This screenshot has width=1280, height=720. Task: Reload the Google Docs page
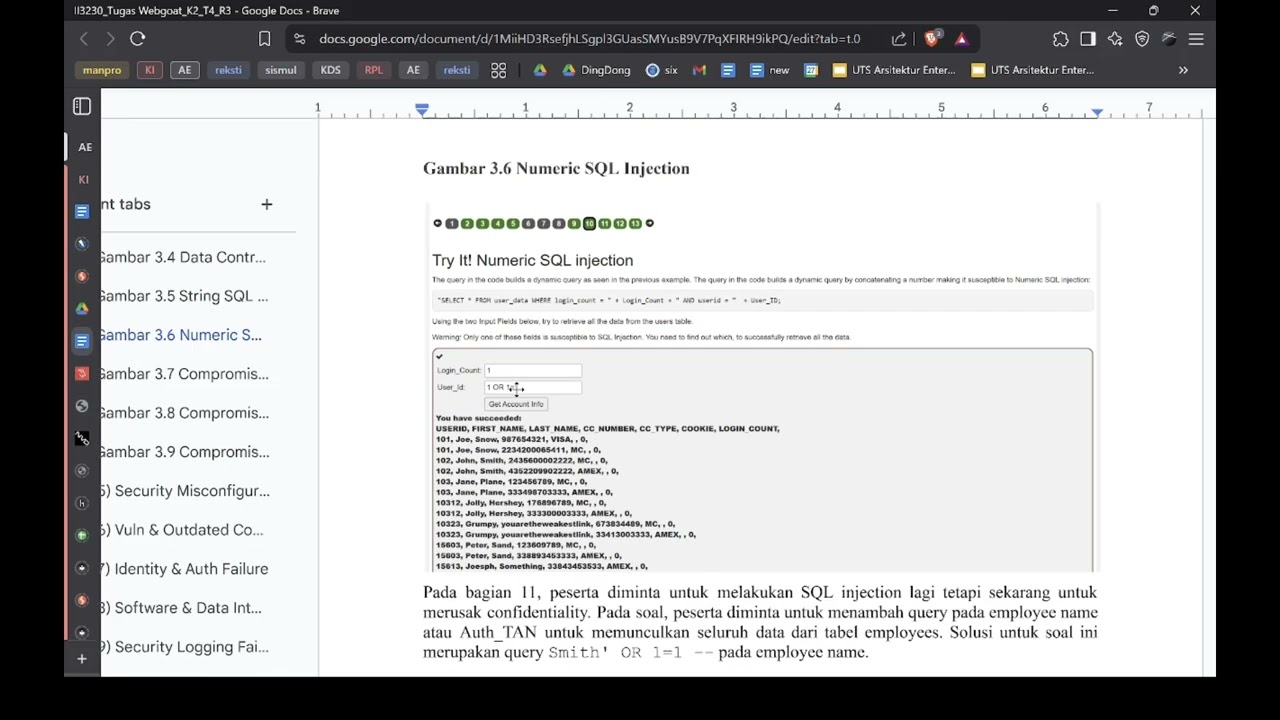tap(138, 39)
